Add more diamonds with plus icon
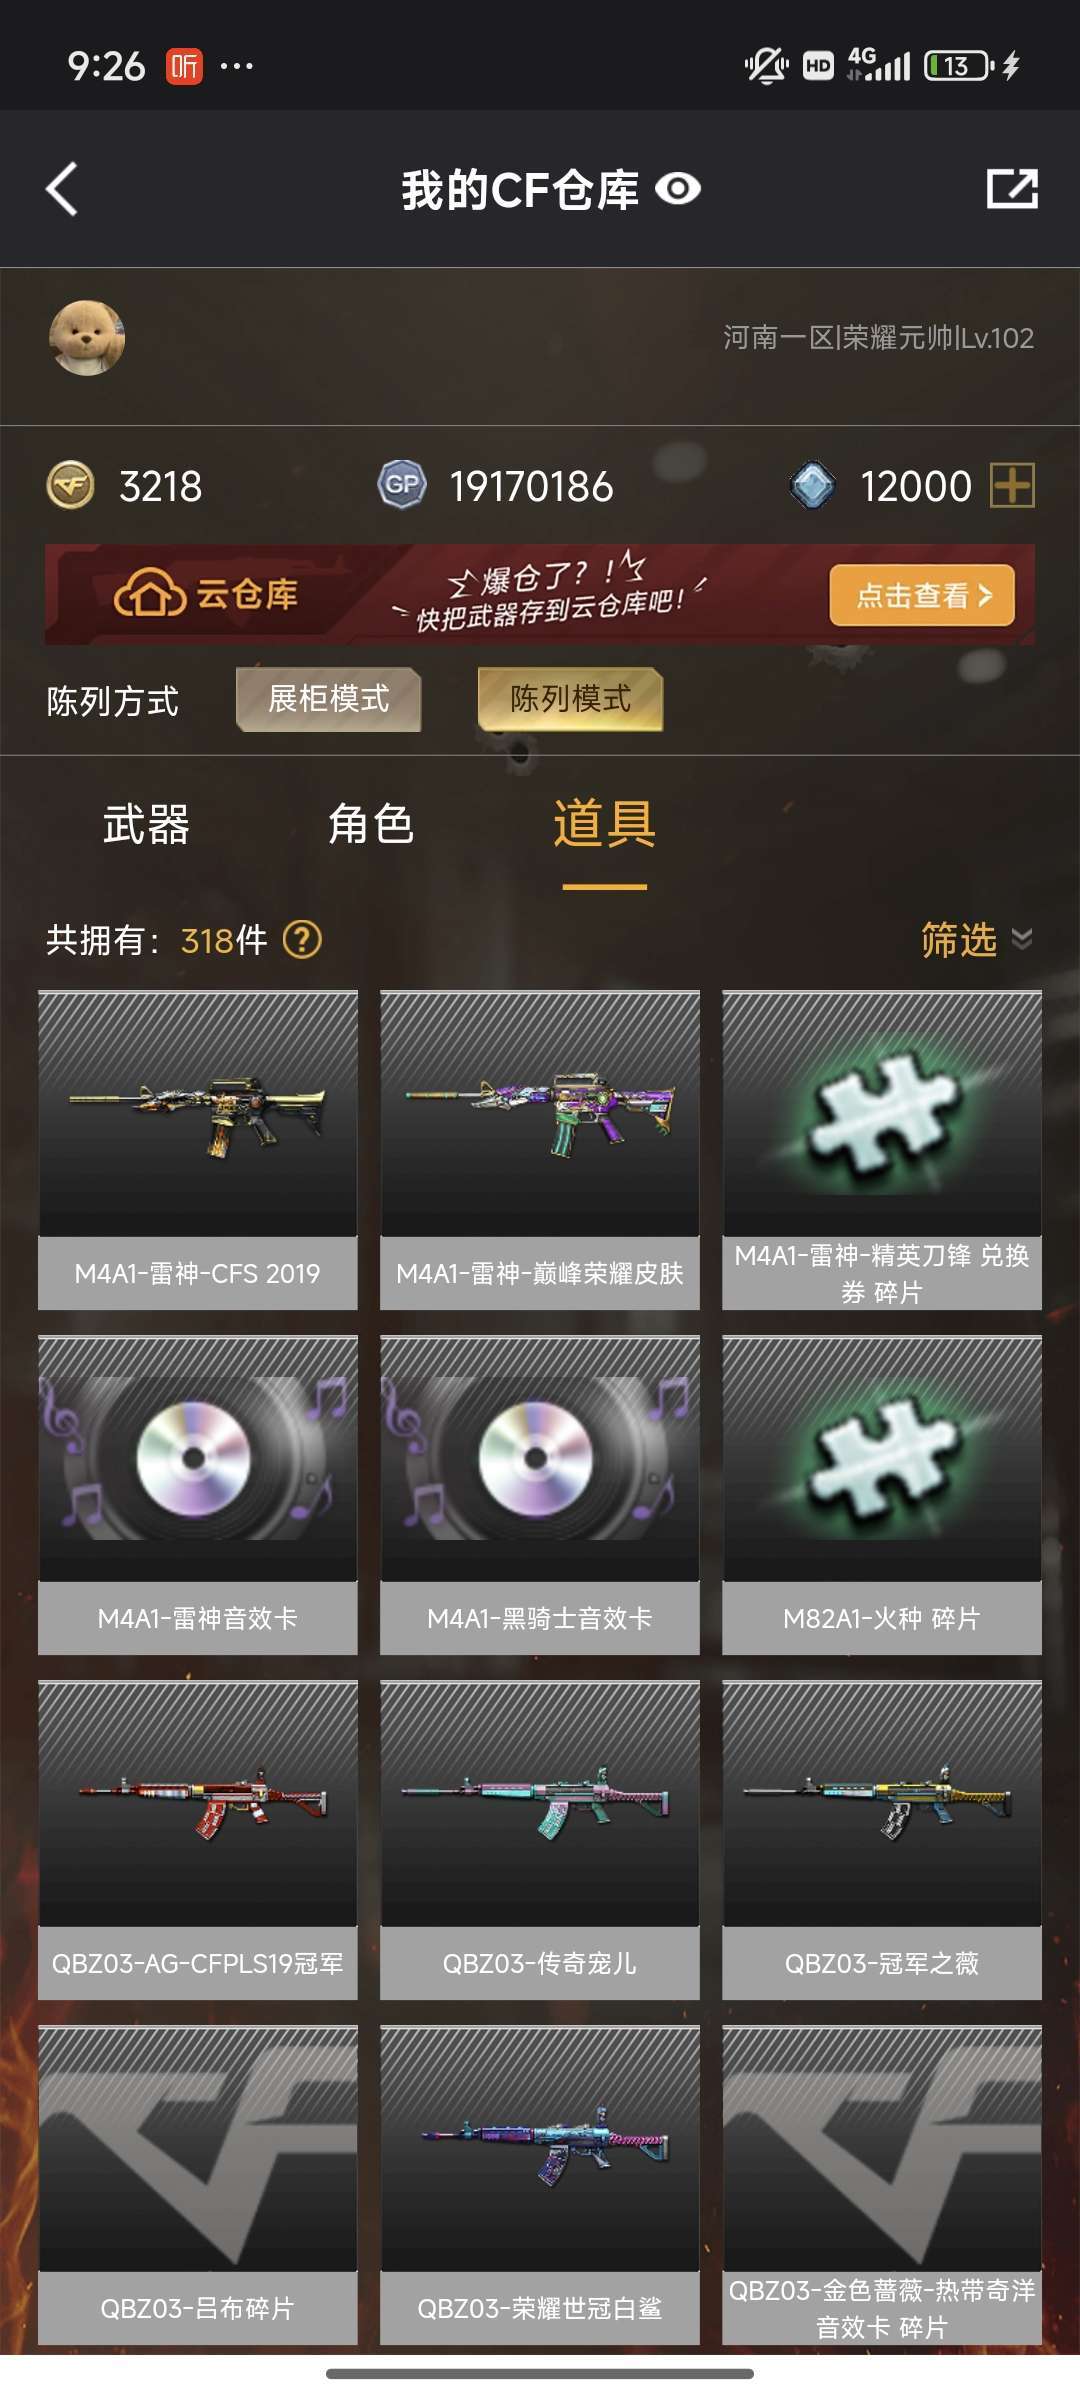The image size is (1080, 2400). coord(1012,486)
